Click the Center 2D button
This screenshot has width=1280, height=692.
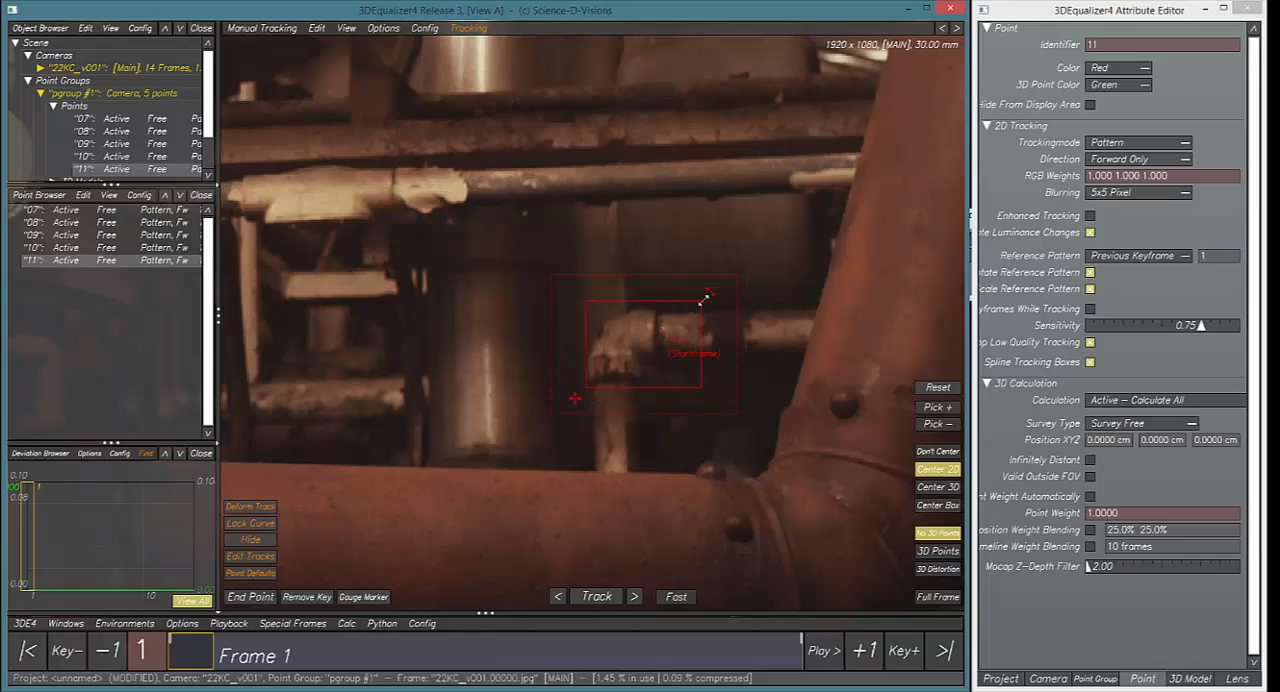point(938,469)
